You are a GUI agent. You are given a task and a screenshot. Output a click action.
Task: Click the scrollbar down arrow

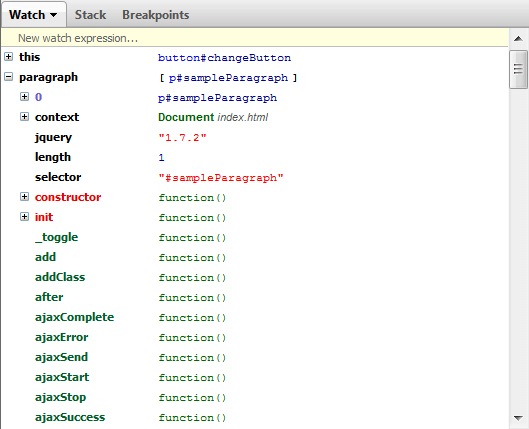point(518,418)
